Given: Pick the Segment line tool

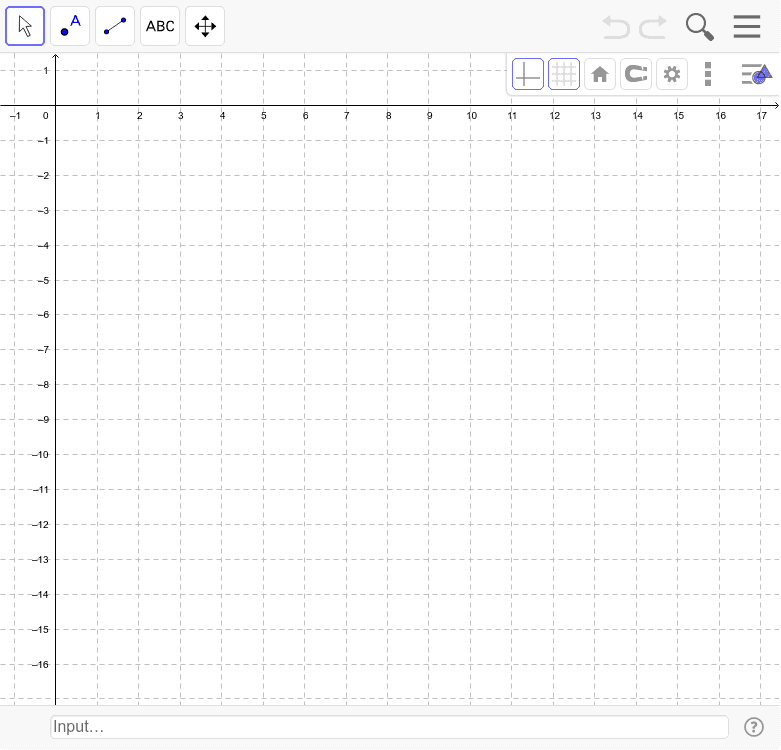Looking at the screenshot, I should (115, 26).
